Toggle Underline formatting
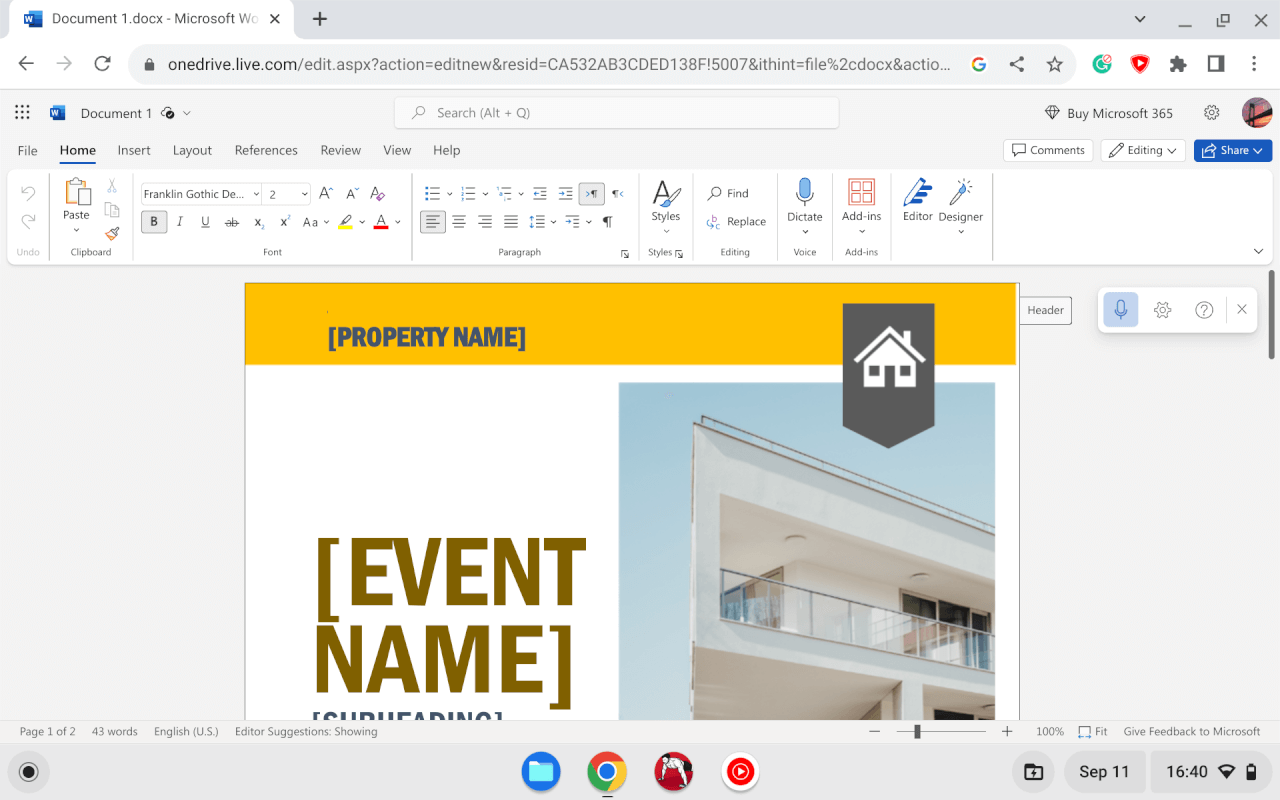This screenshot has height=800, width=1280. (206, 222)
